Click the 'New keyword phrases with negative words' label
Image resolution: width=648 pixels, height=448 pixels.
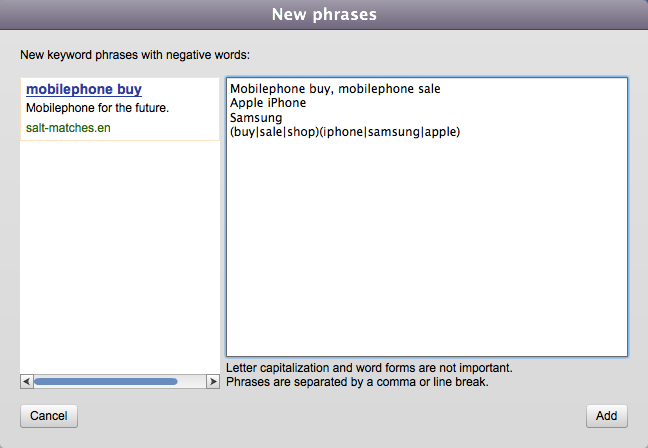point(135,55)
